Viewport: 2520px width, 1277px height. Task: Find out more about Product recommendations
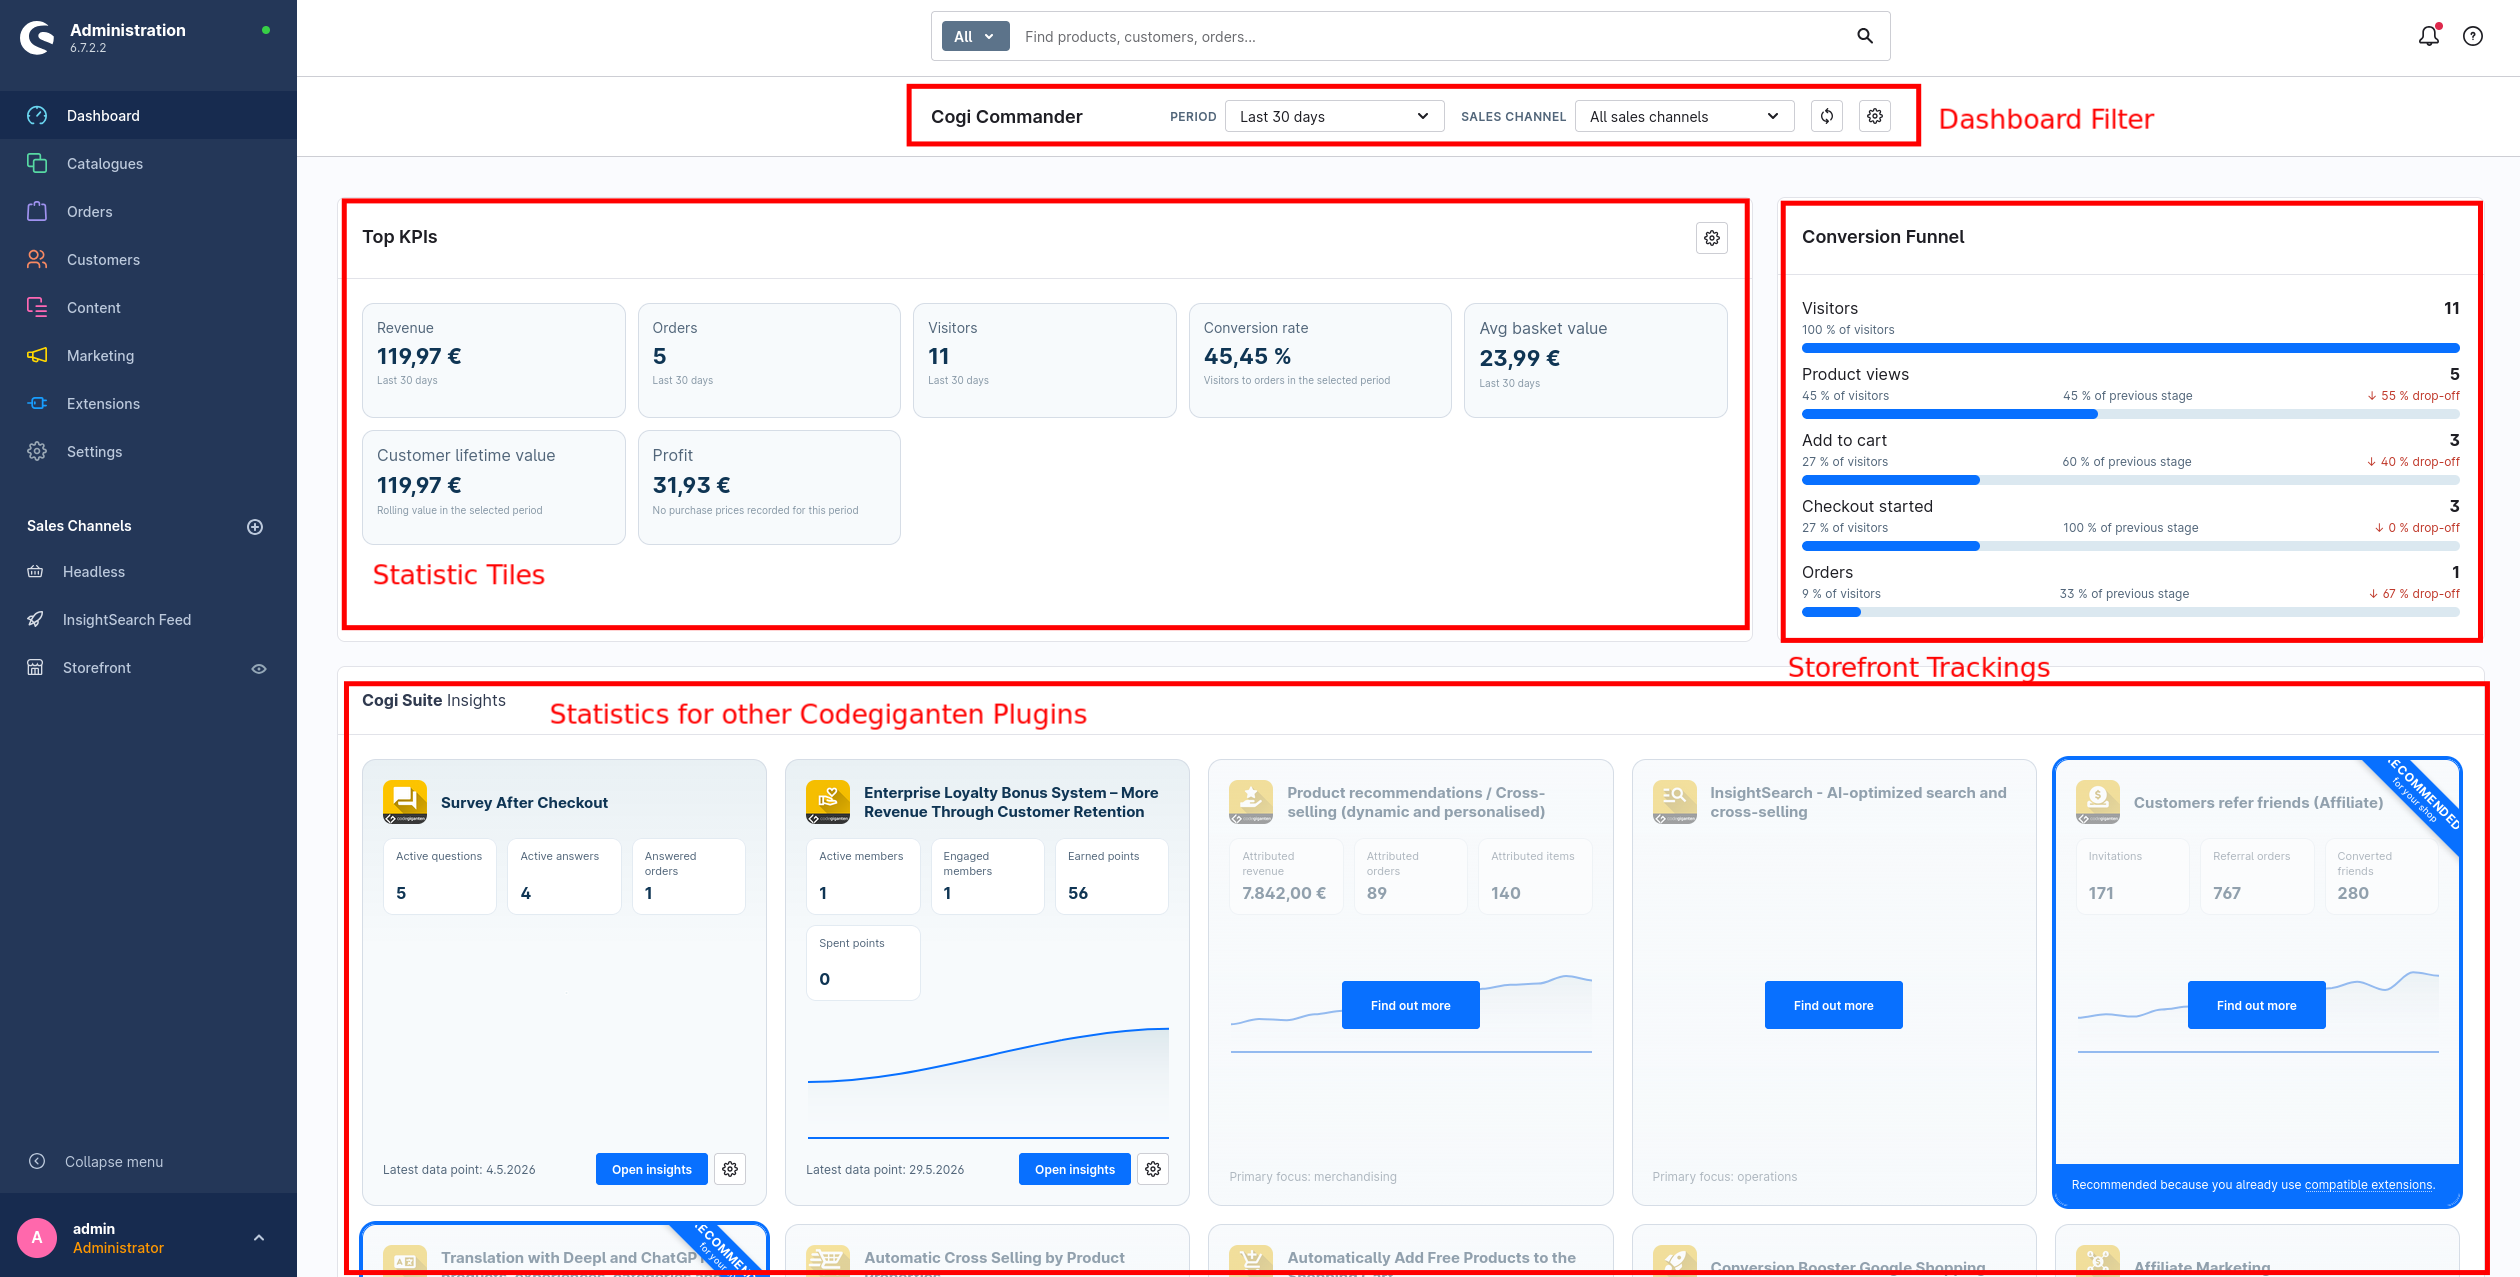tap(1410, 1005)
